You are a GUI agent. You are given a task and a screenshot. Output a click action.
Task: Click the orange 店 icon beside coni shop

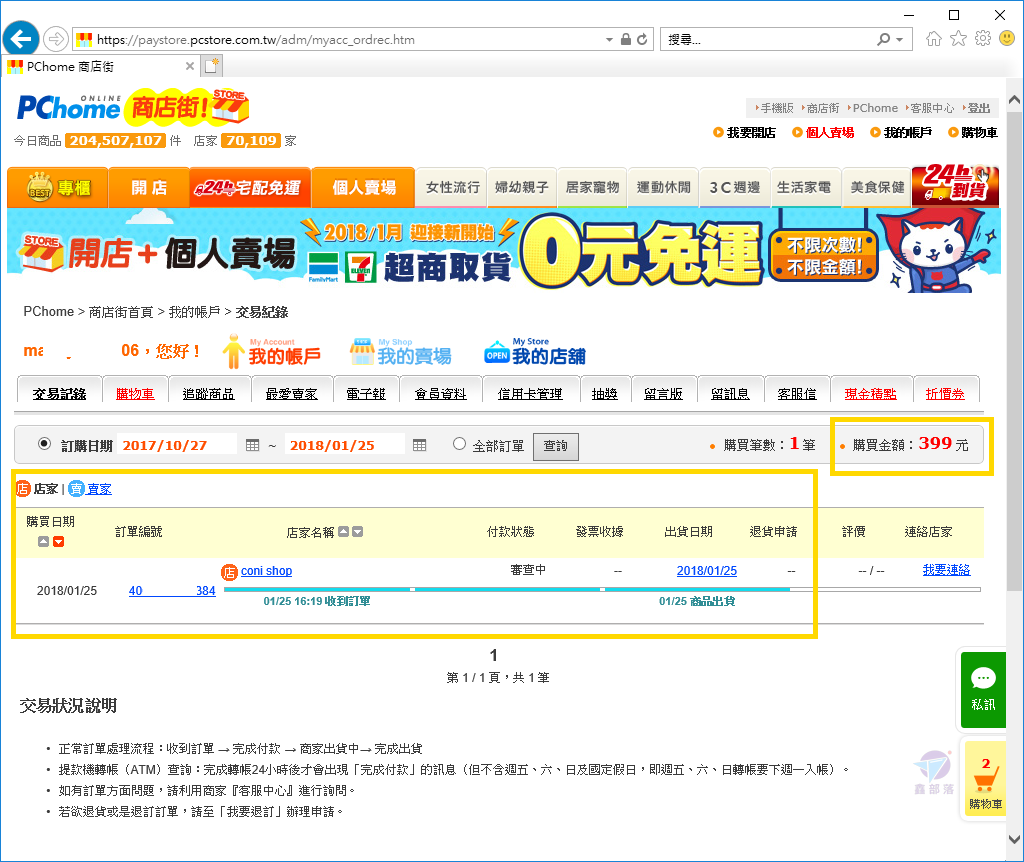(229, 572)
